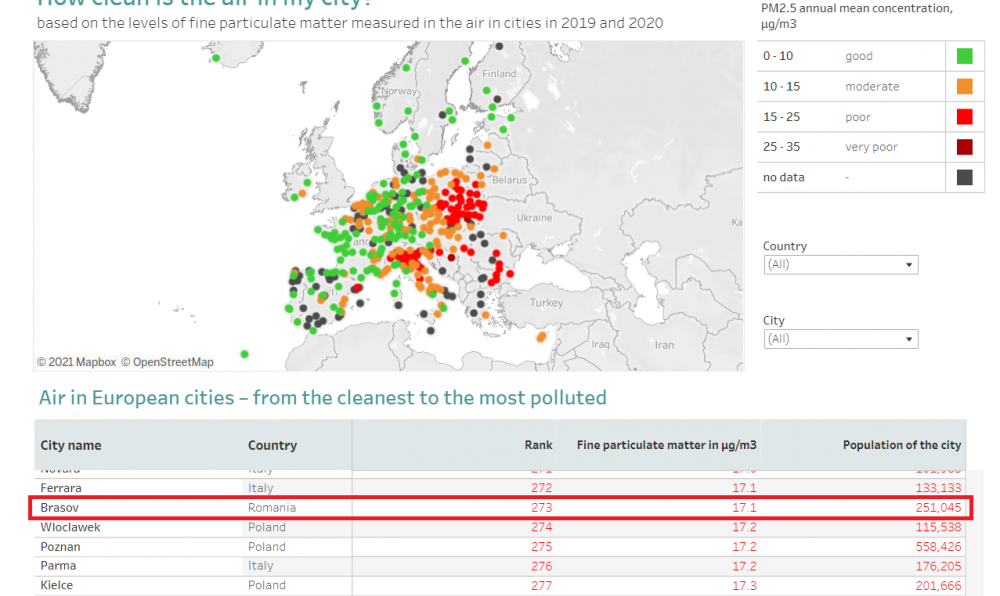Click the 'City name' column header

[71, 445]
